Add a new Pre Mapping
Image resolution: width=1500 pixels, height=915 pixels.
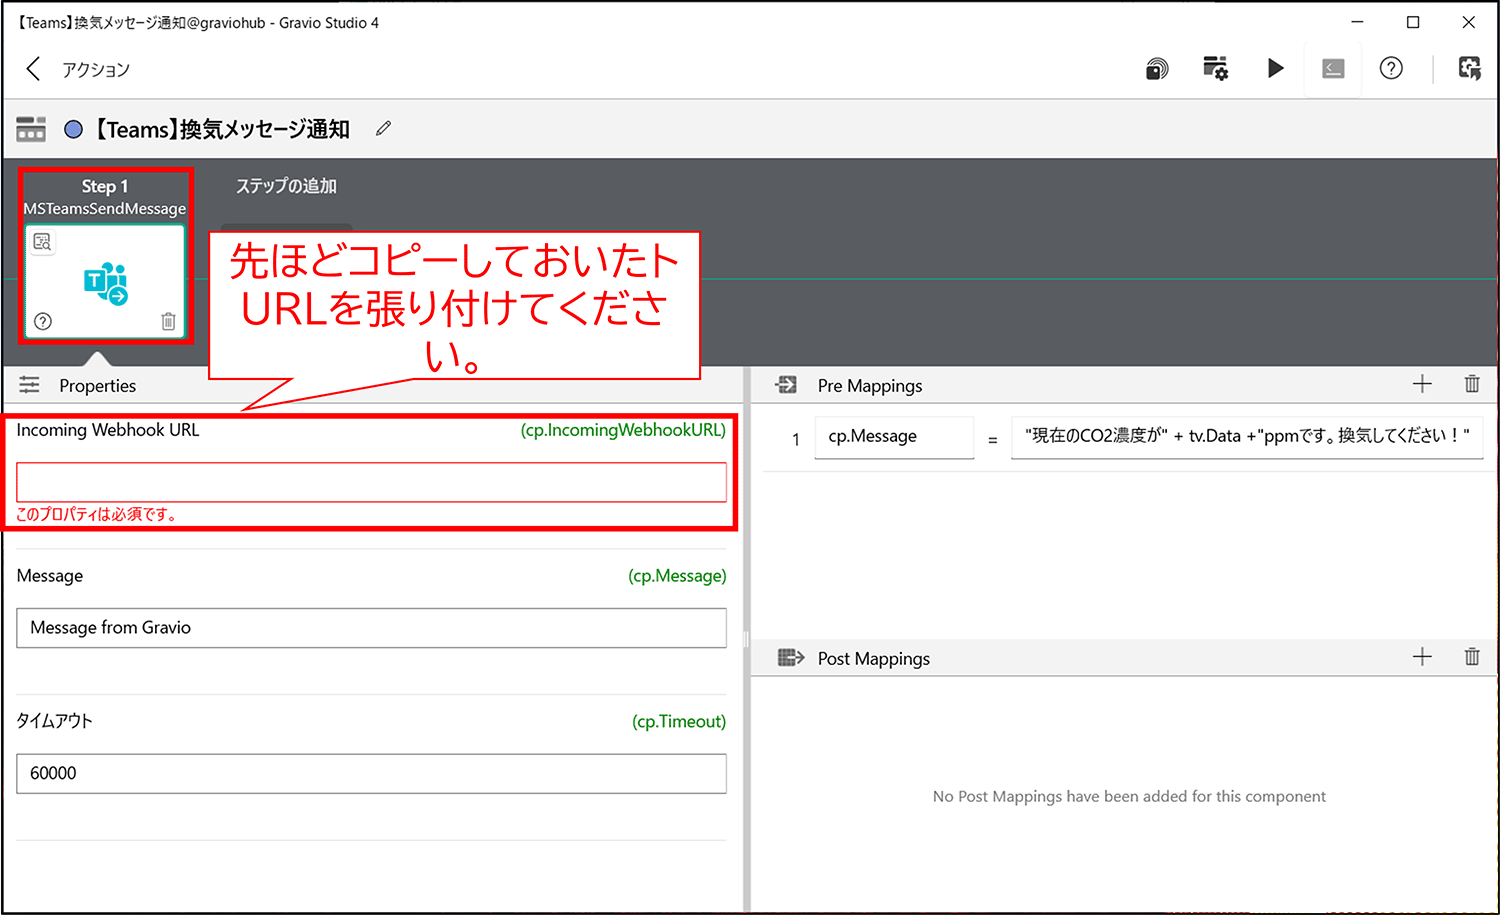(1422, 384)
